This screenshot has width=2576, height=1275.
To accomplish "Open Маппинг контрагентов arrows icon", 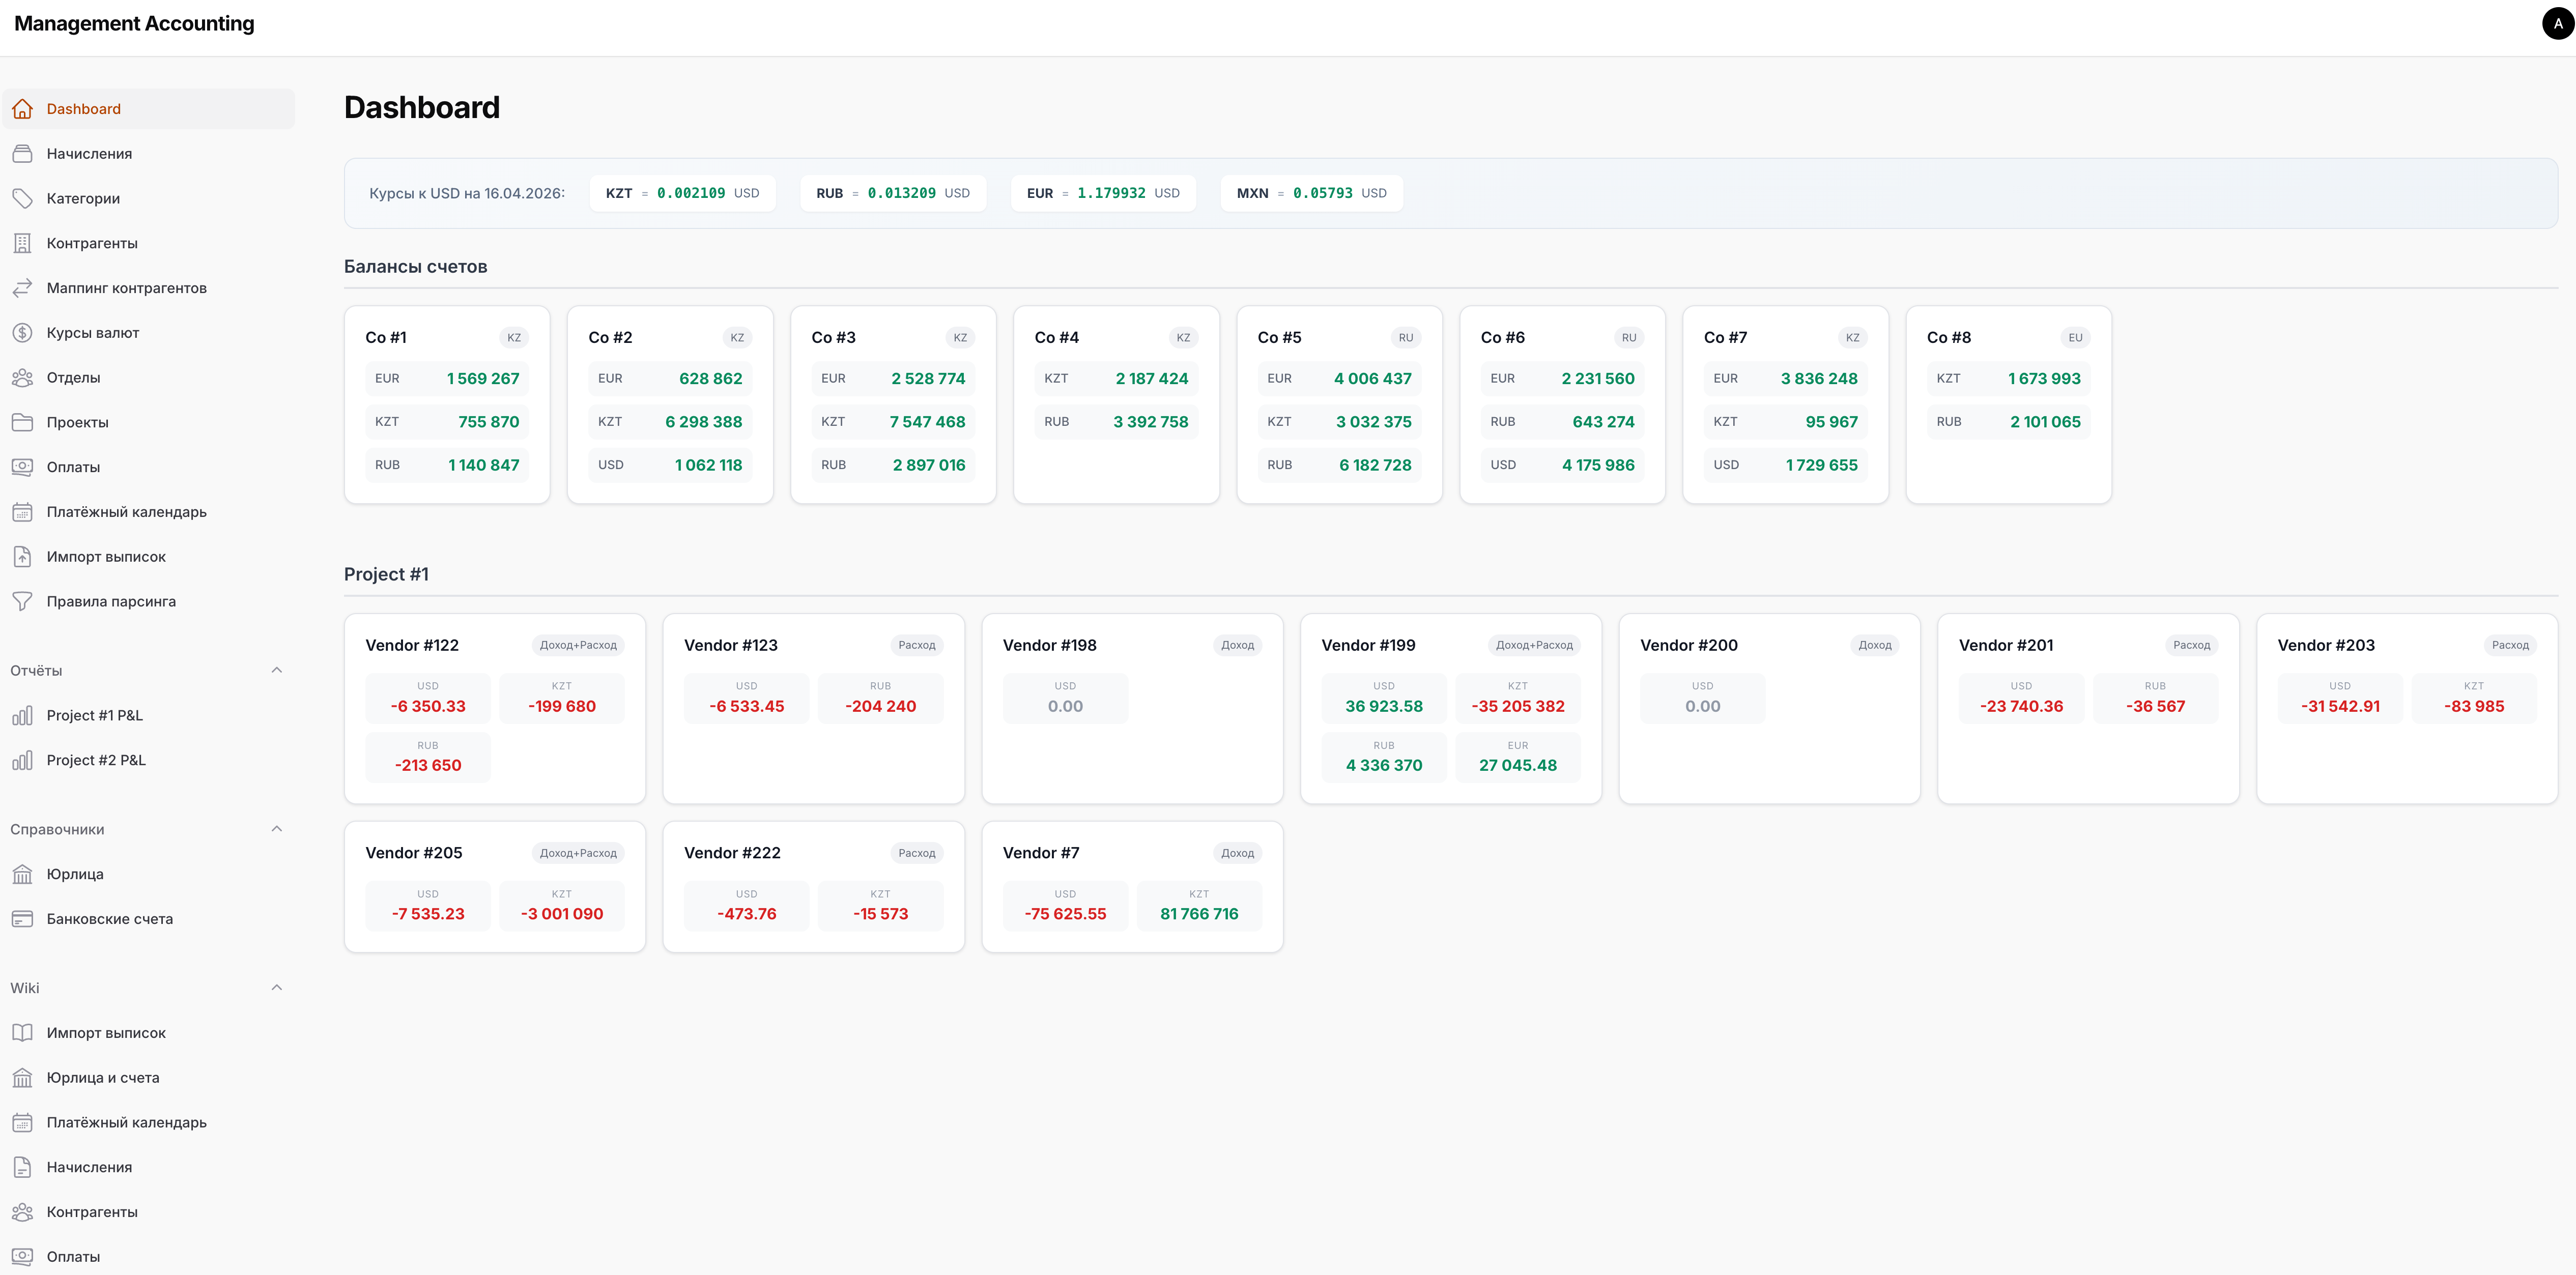I will click(22, 288).
